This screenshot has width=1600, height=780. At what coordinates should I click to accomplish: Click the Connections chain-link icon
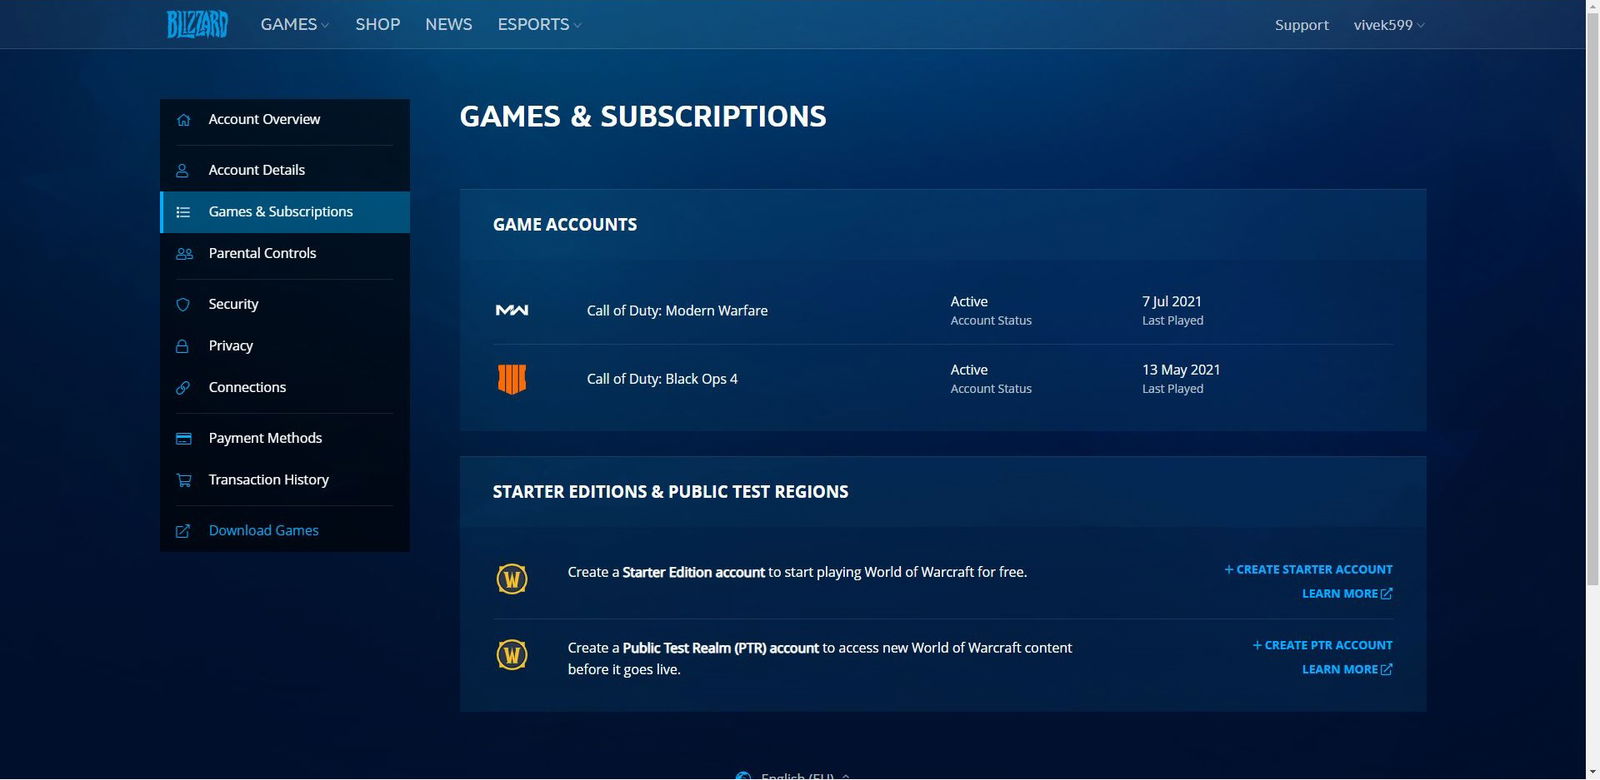click(x=183, y=388)
